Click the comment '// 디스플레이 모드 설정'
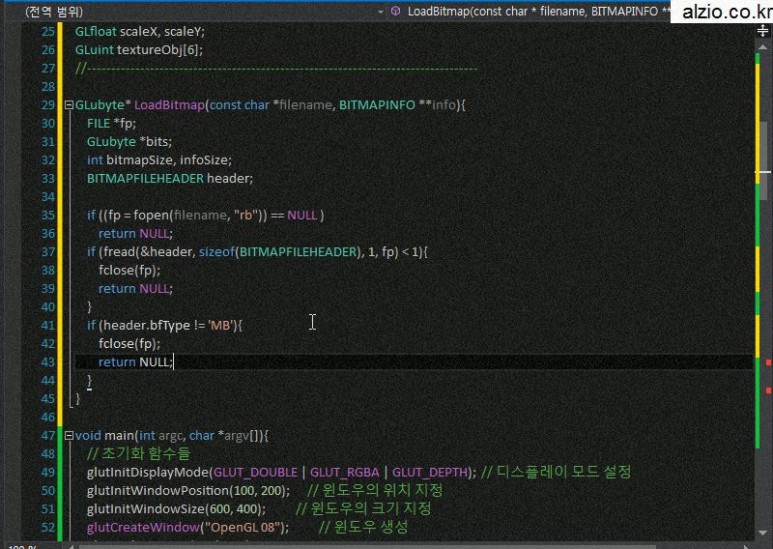Image resolution: width=773 pixels, height=549 pixels. click(x=556, y=472)
